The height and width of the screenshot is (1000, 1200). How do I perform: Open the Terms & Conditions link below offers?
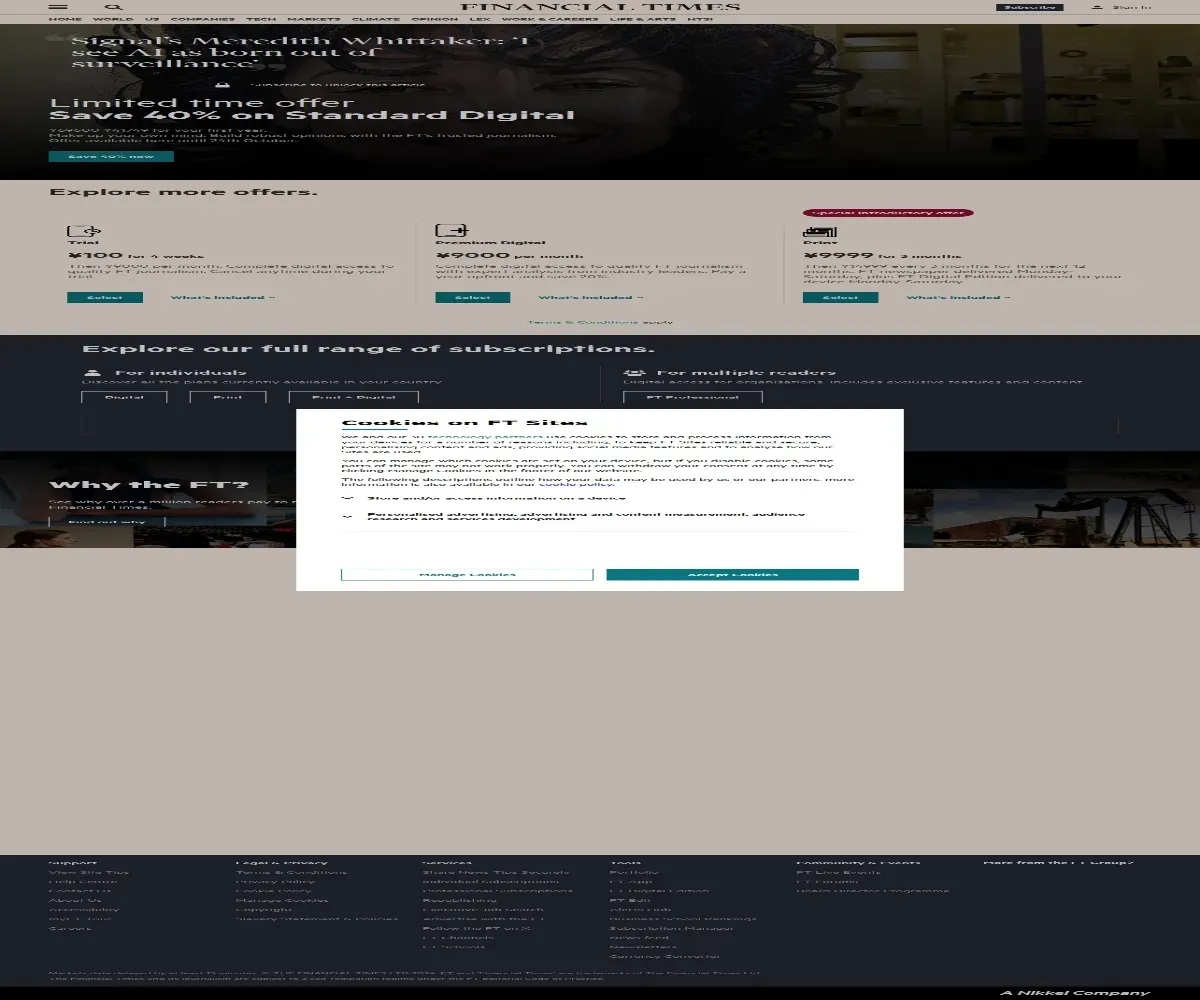click(583, 322)
